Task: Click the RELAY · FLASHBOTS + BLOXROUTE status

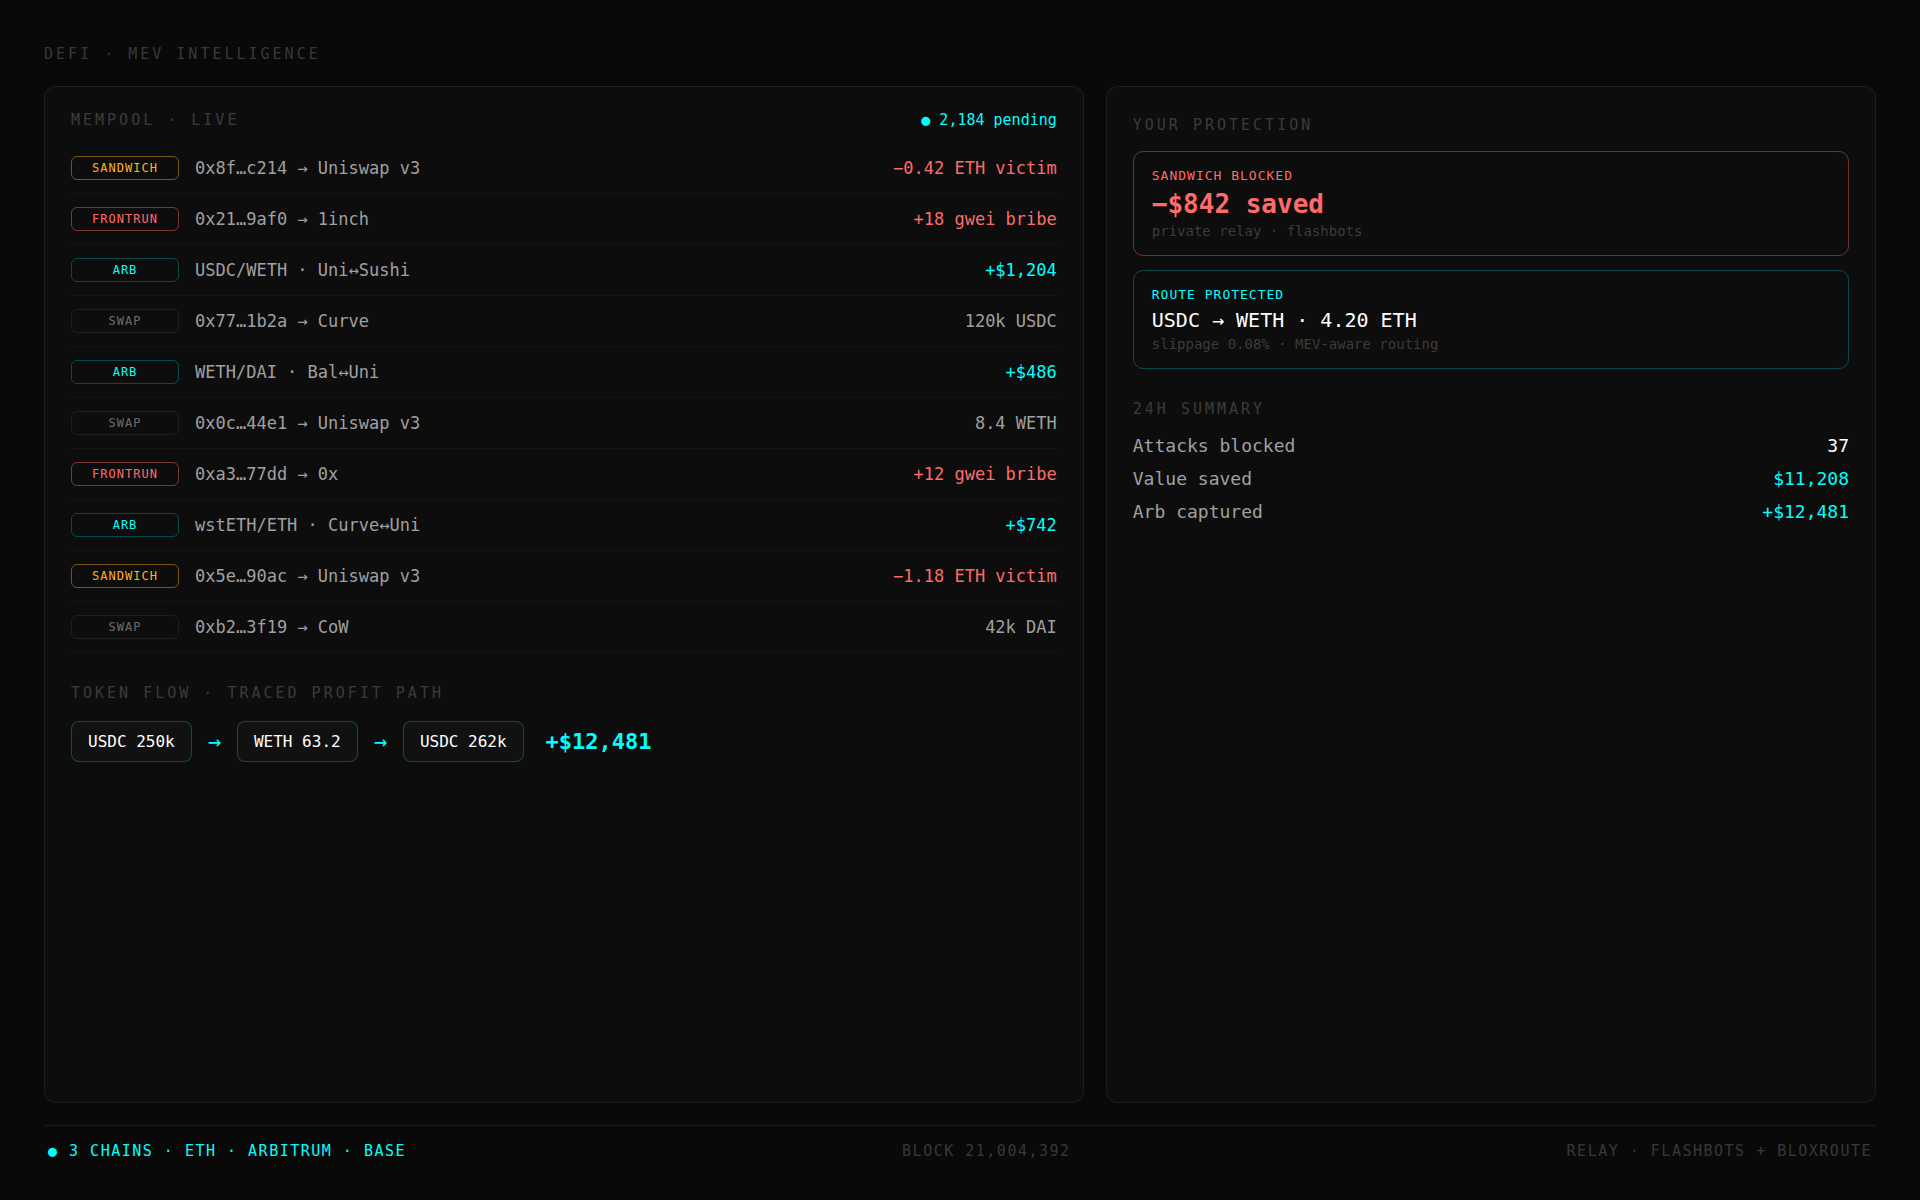Action: tap(1719, 1151)
